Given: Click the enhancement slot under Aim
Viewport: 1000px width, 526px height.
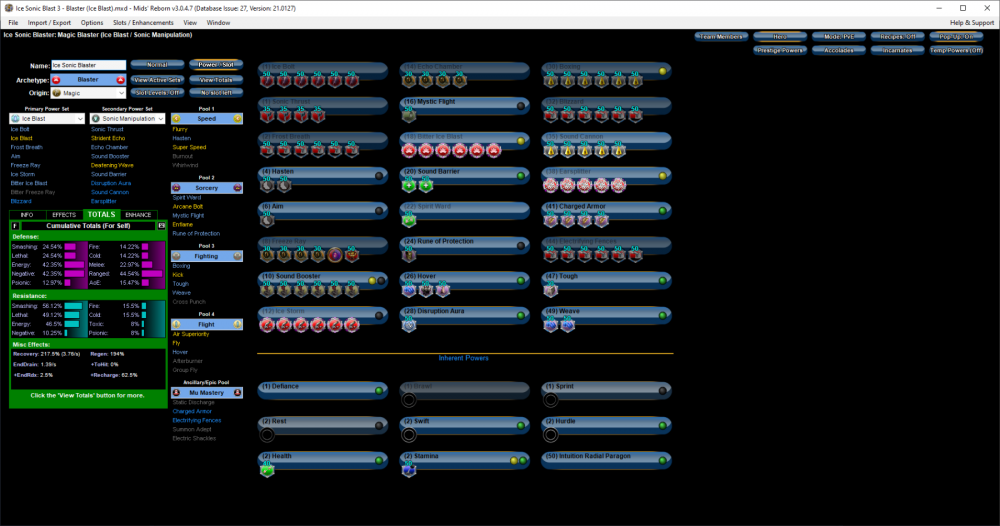Looking at the screenshot, I should click(267, 220).
